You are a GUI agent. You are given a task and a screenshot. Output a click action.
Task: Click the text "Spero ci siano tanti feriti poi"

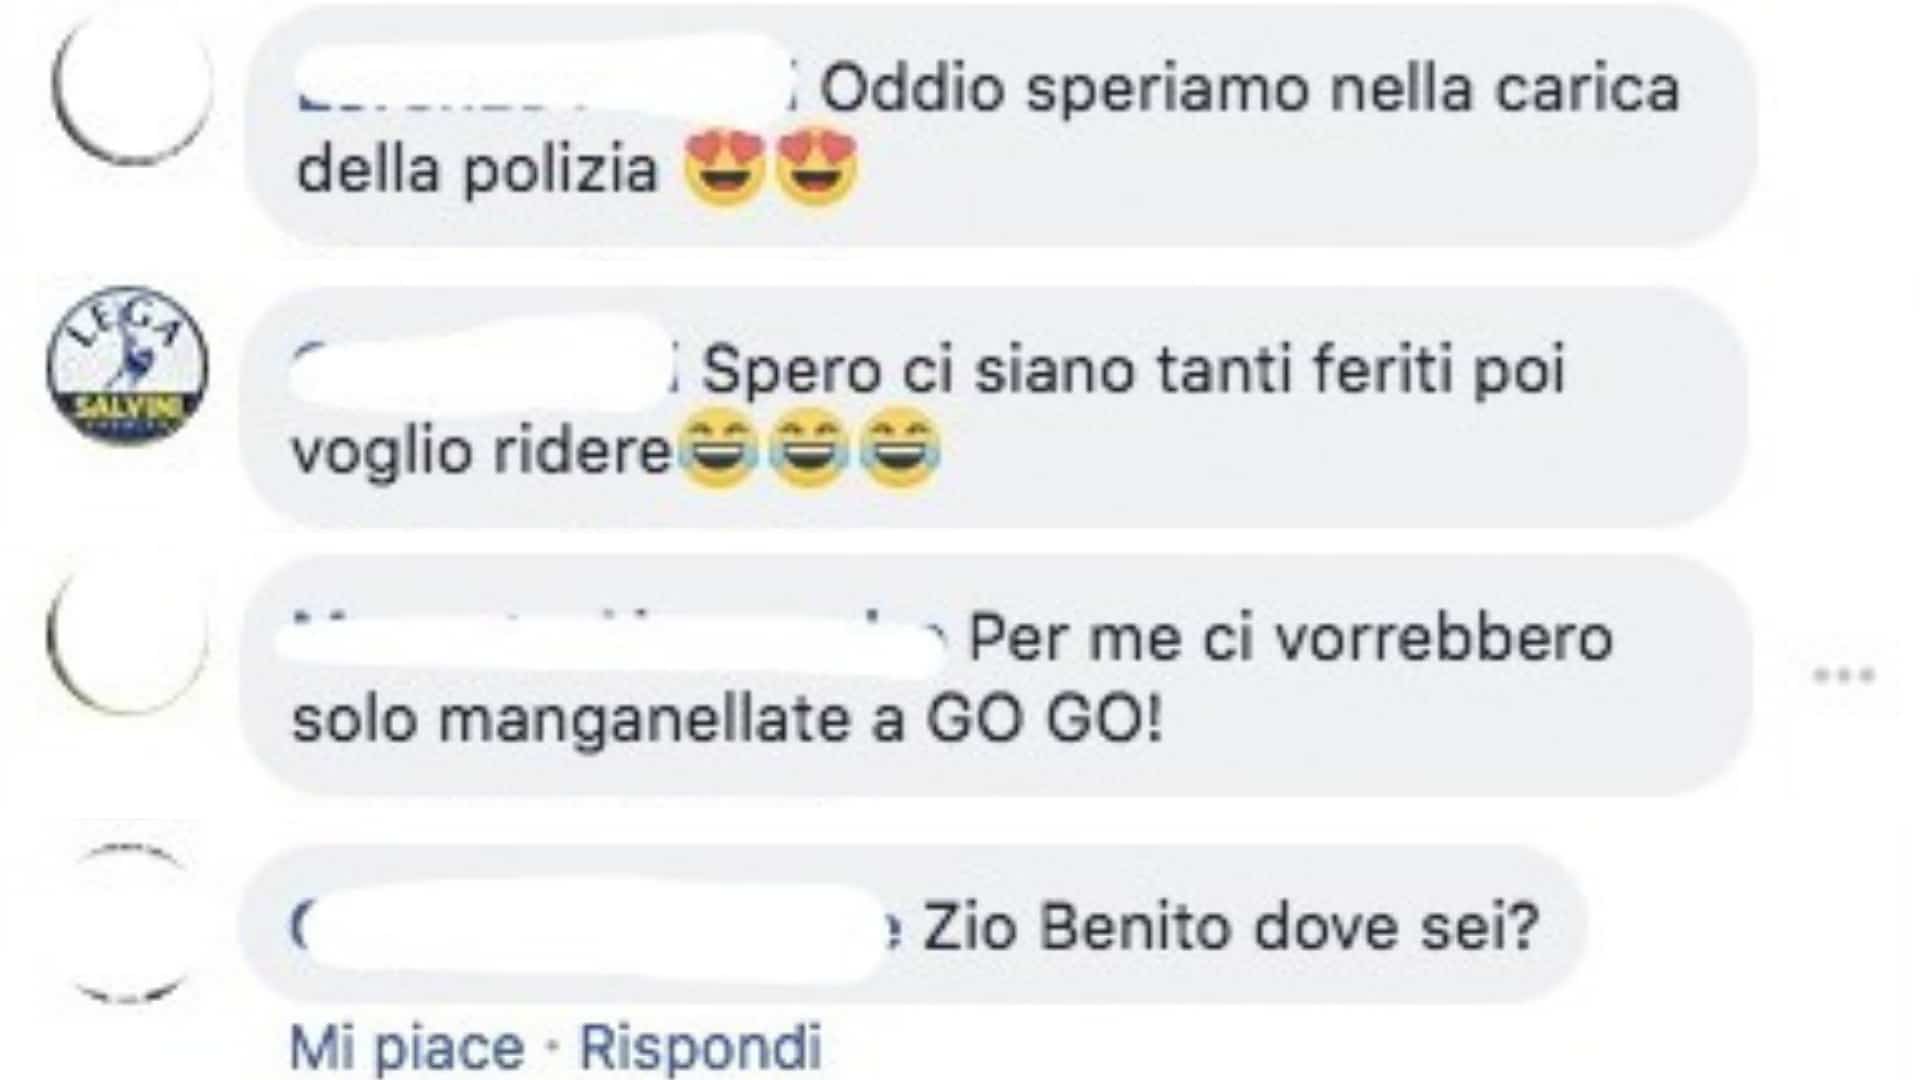tap(1133, 370)
